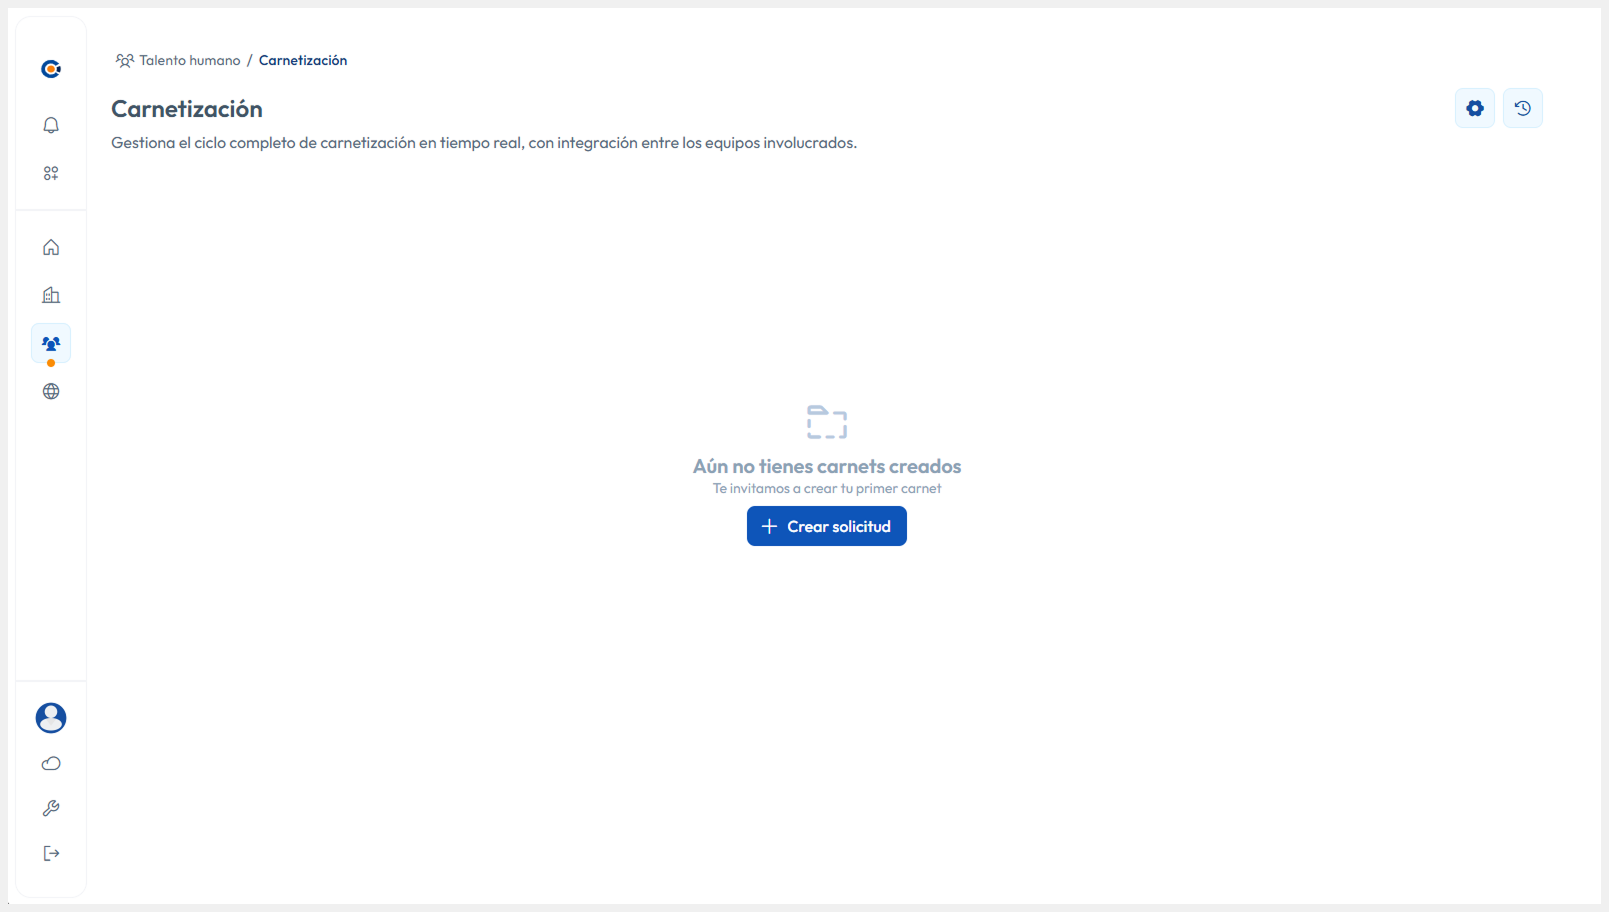The image size is (1609, 912).
Task: Click the 'Gestiona el ciclo completo' description
Action: tap(484, 143)
